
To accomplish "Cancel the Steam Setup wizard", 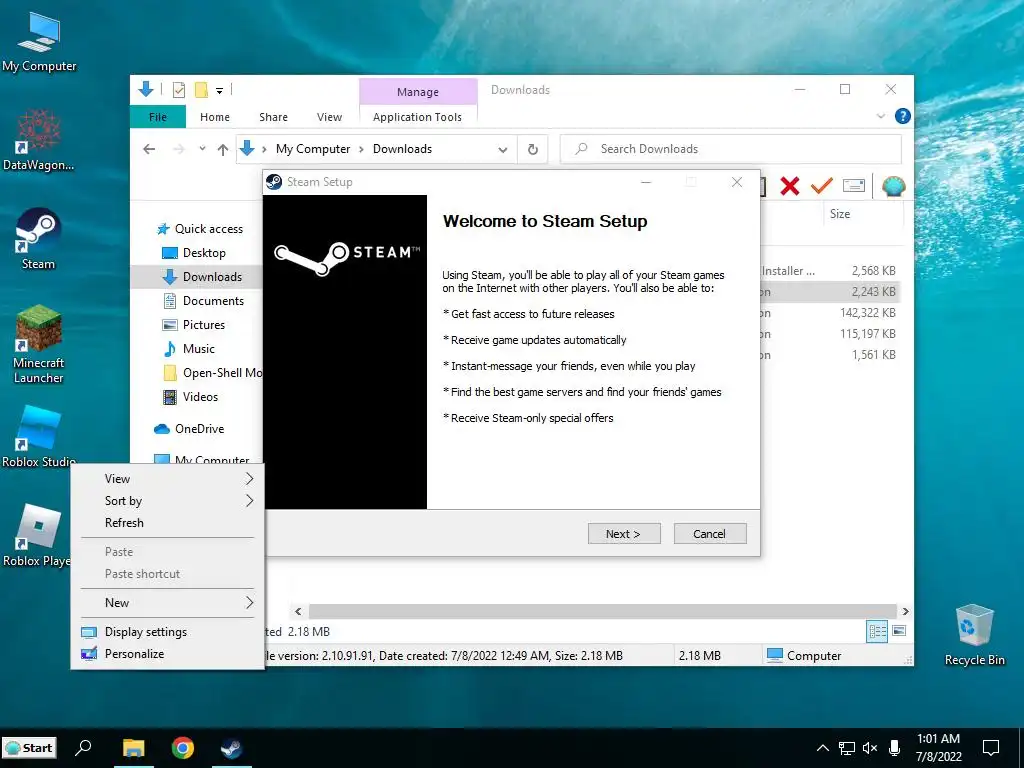I will coord(710,534).
